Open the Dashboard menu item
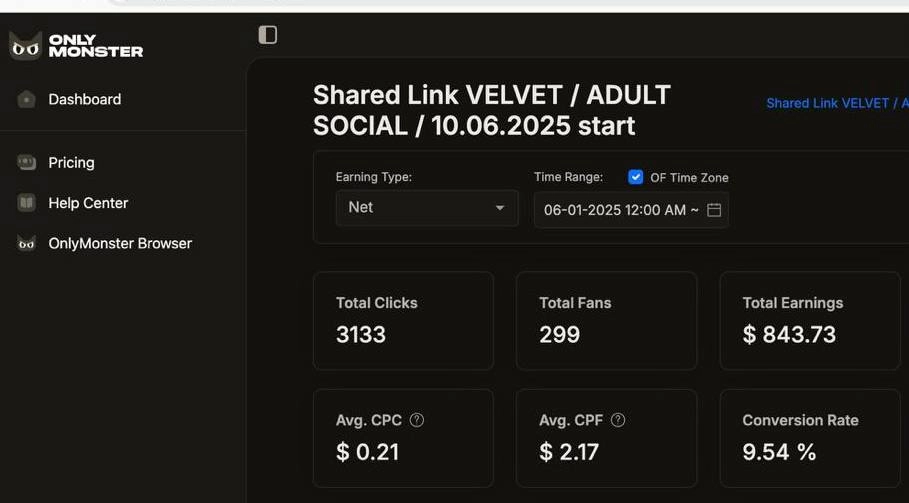This screenshot has height=503, width=909. [x=85, y=99]
